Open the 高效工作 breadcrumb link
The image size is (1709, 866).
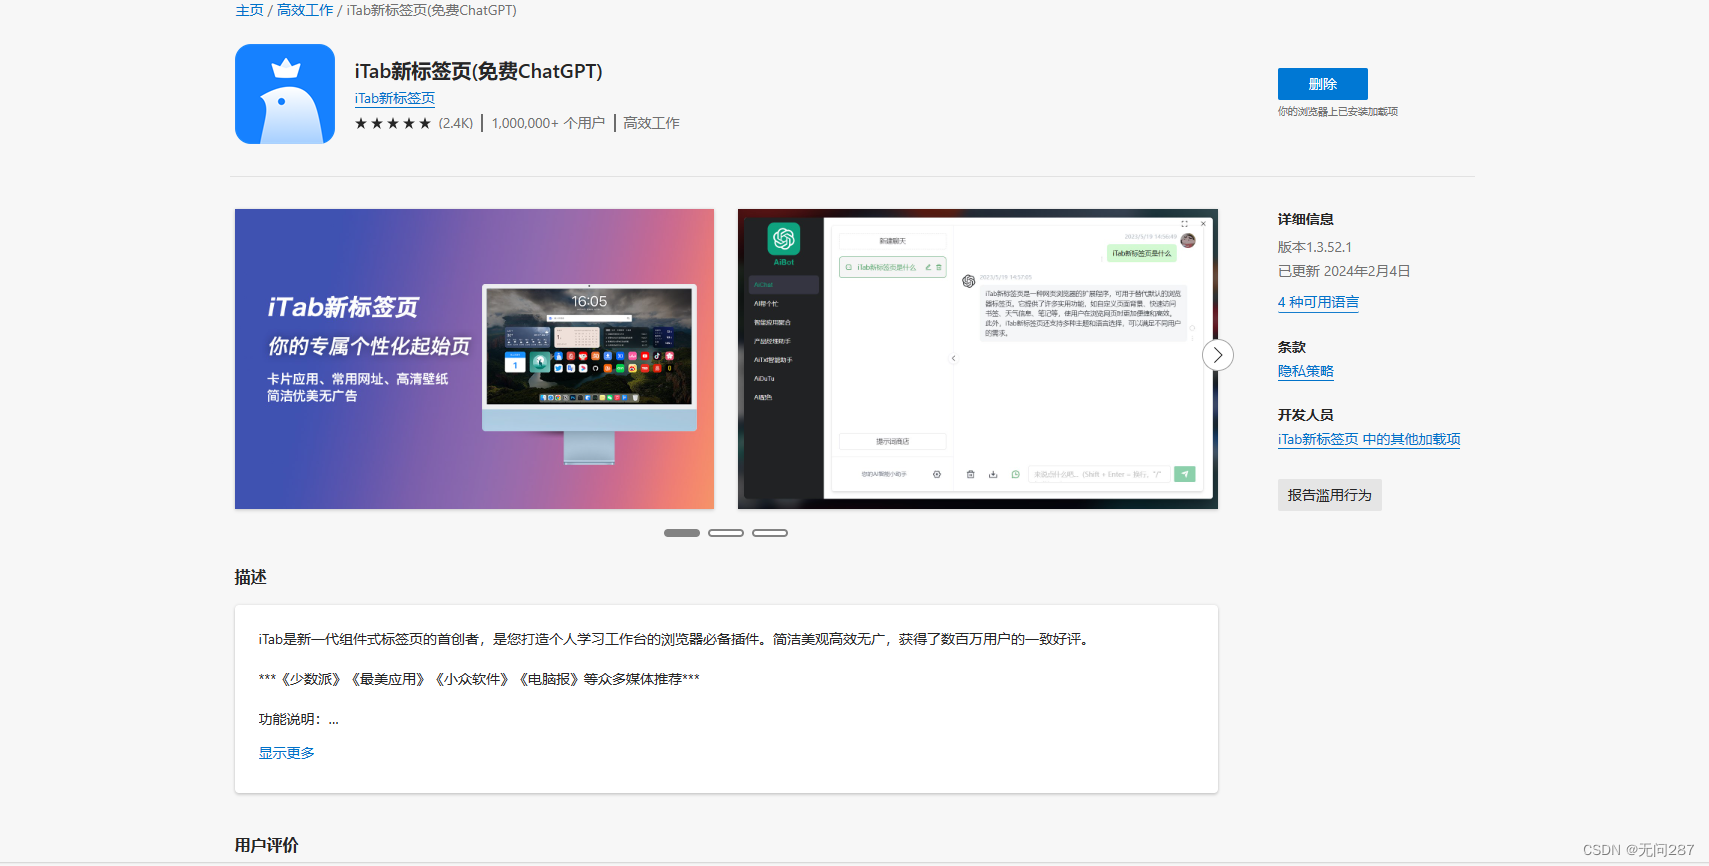click(305, 10)
